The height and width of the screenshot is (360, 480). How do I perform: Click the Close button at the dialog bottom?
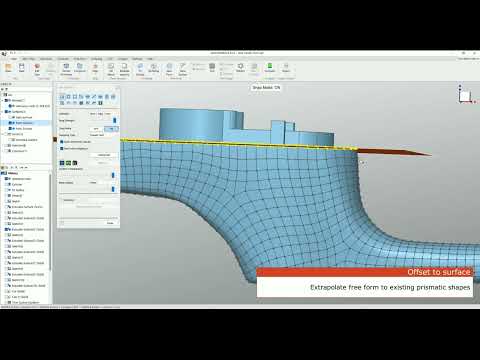(110, 223)
